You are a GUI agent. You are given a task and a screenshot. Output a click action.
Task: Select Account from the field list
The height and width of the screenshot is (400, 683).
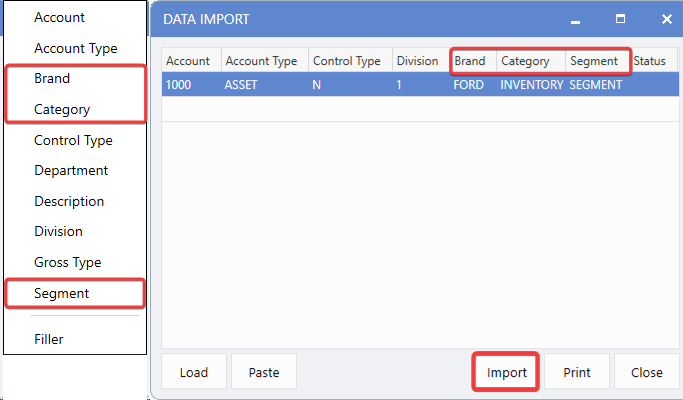pyautogui.click(x=60, y=18)
